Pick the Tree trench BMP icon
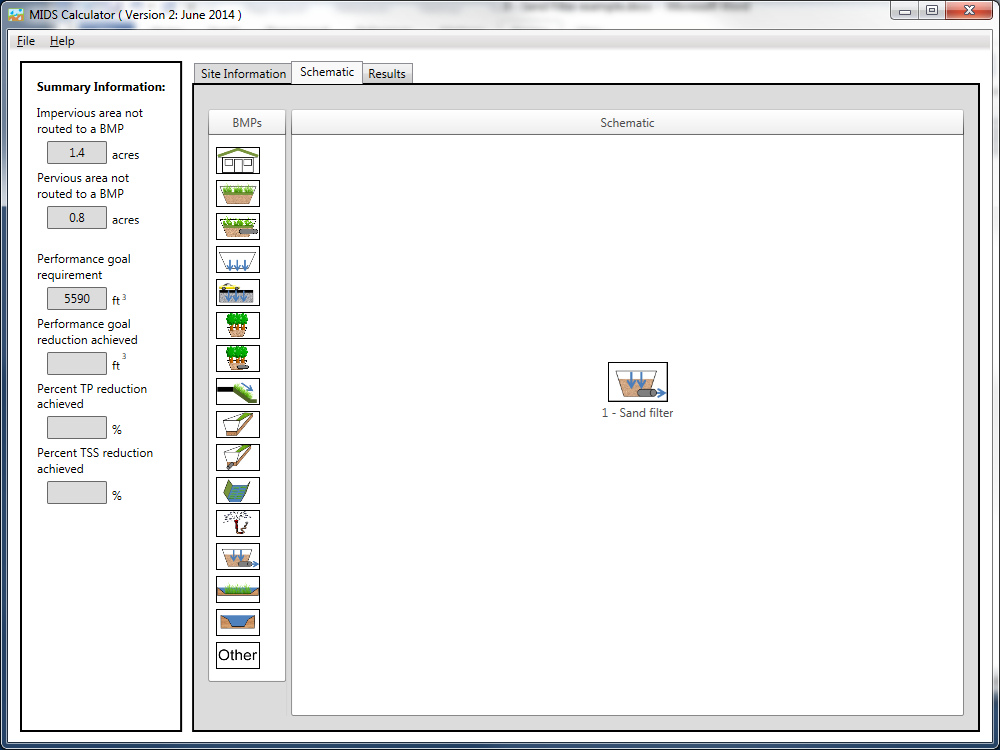Screen dimensions: 1000x750 (237, 325)
